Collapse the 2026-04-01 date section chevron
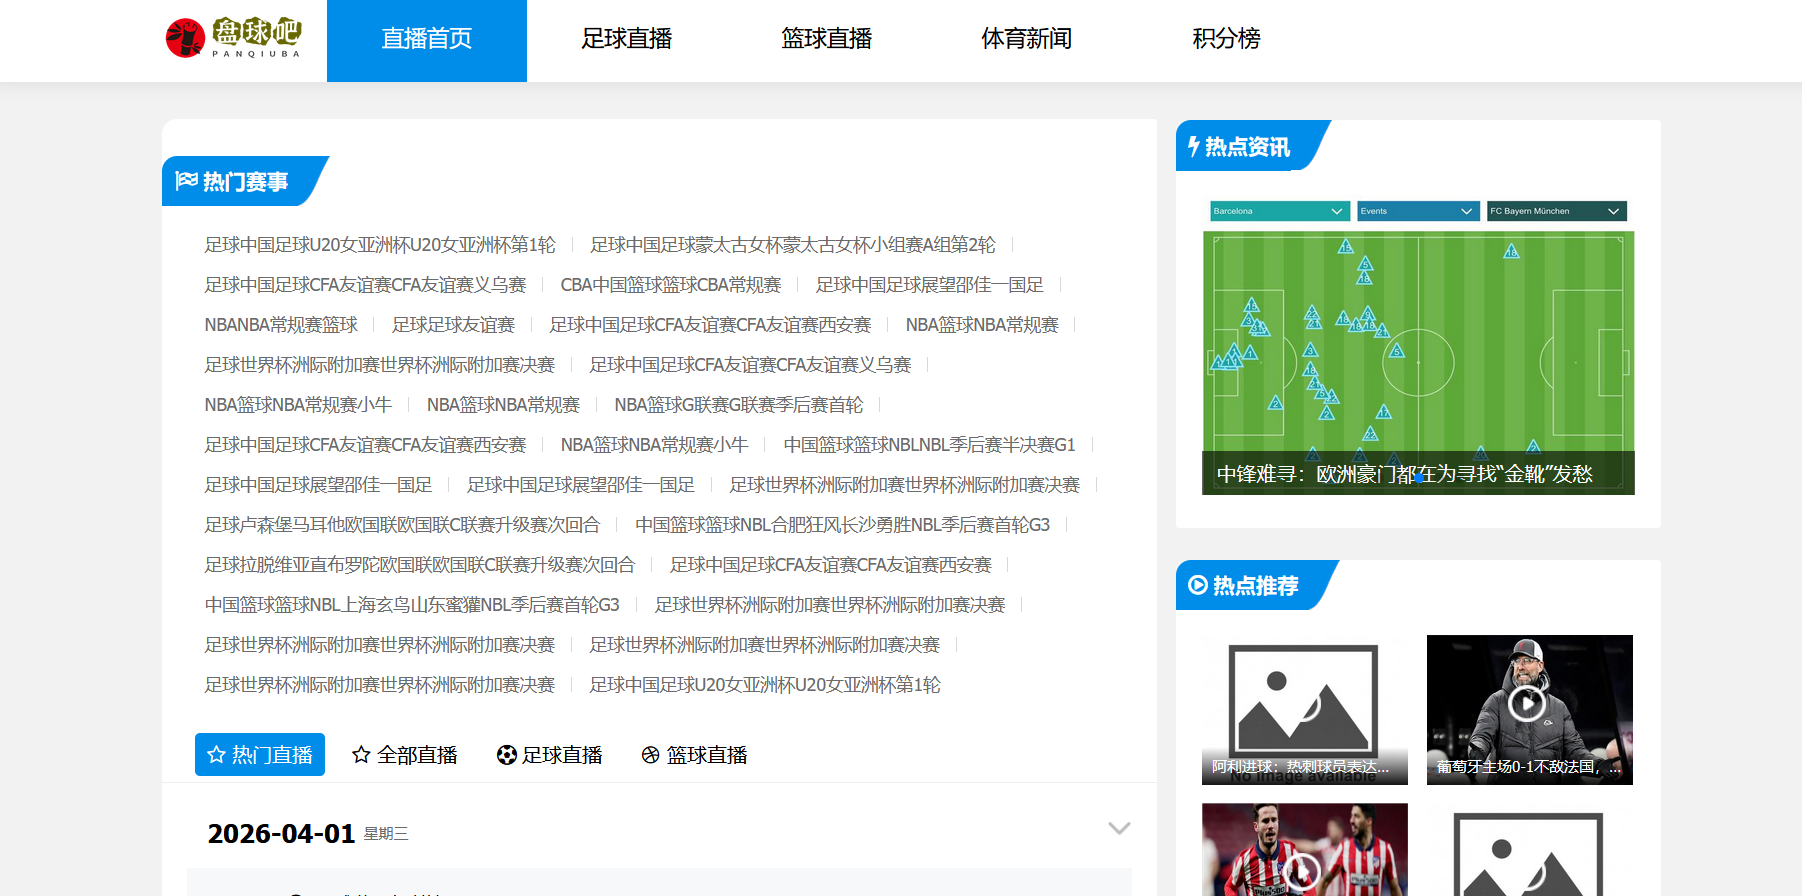This screenshot has width=1802, height=896. [1119, 828]
